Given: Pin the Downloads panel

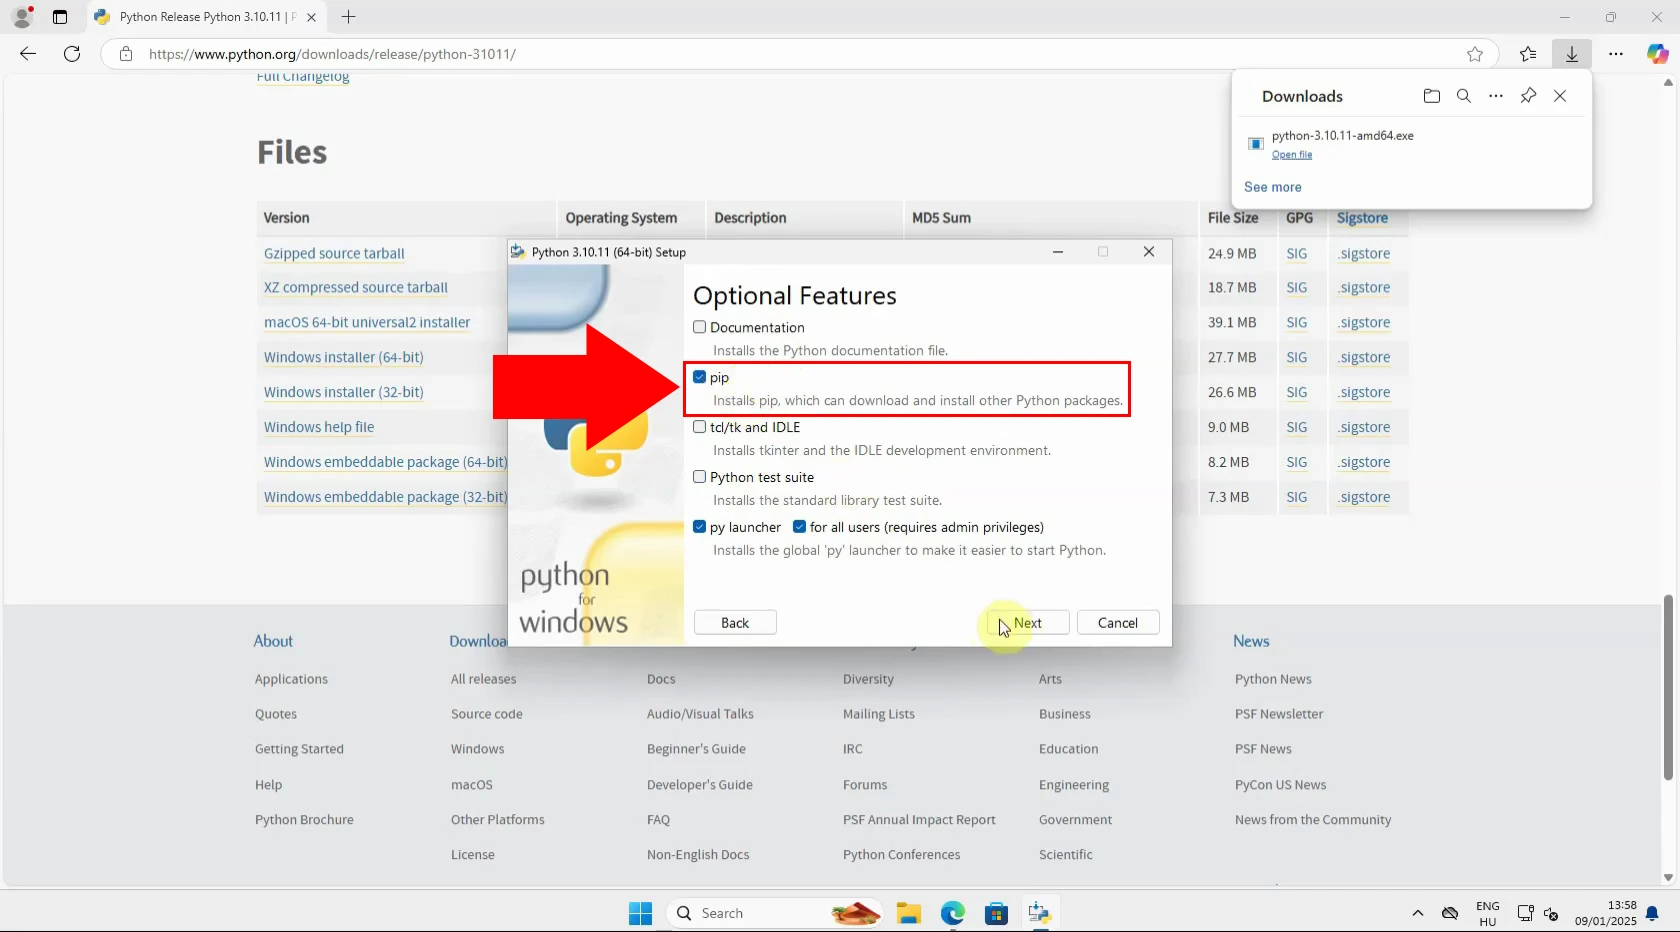Looking at the screenshot, I should click(1528, 96).
